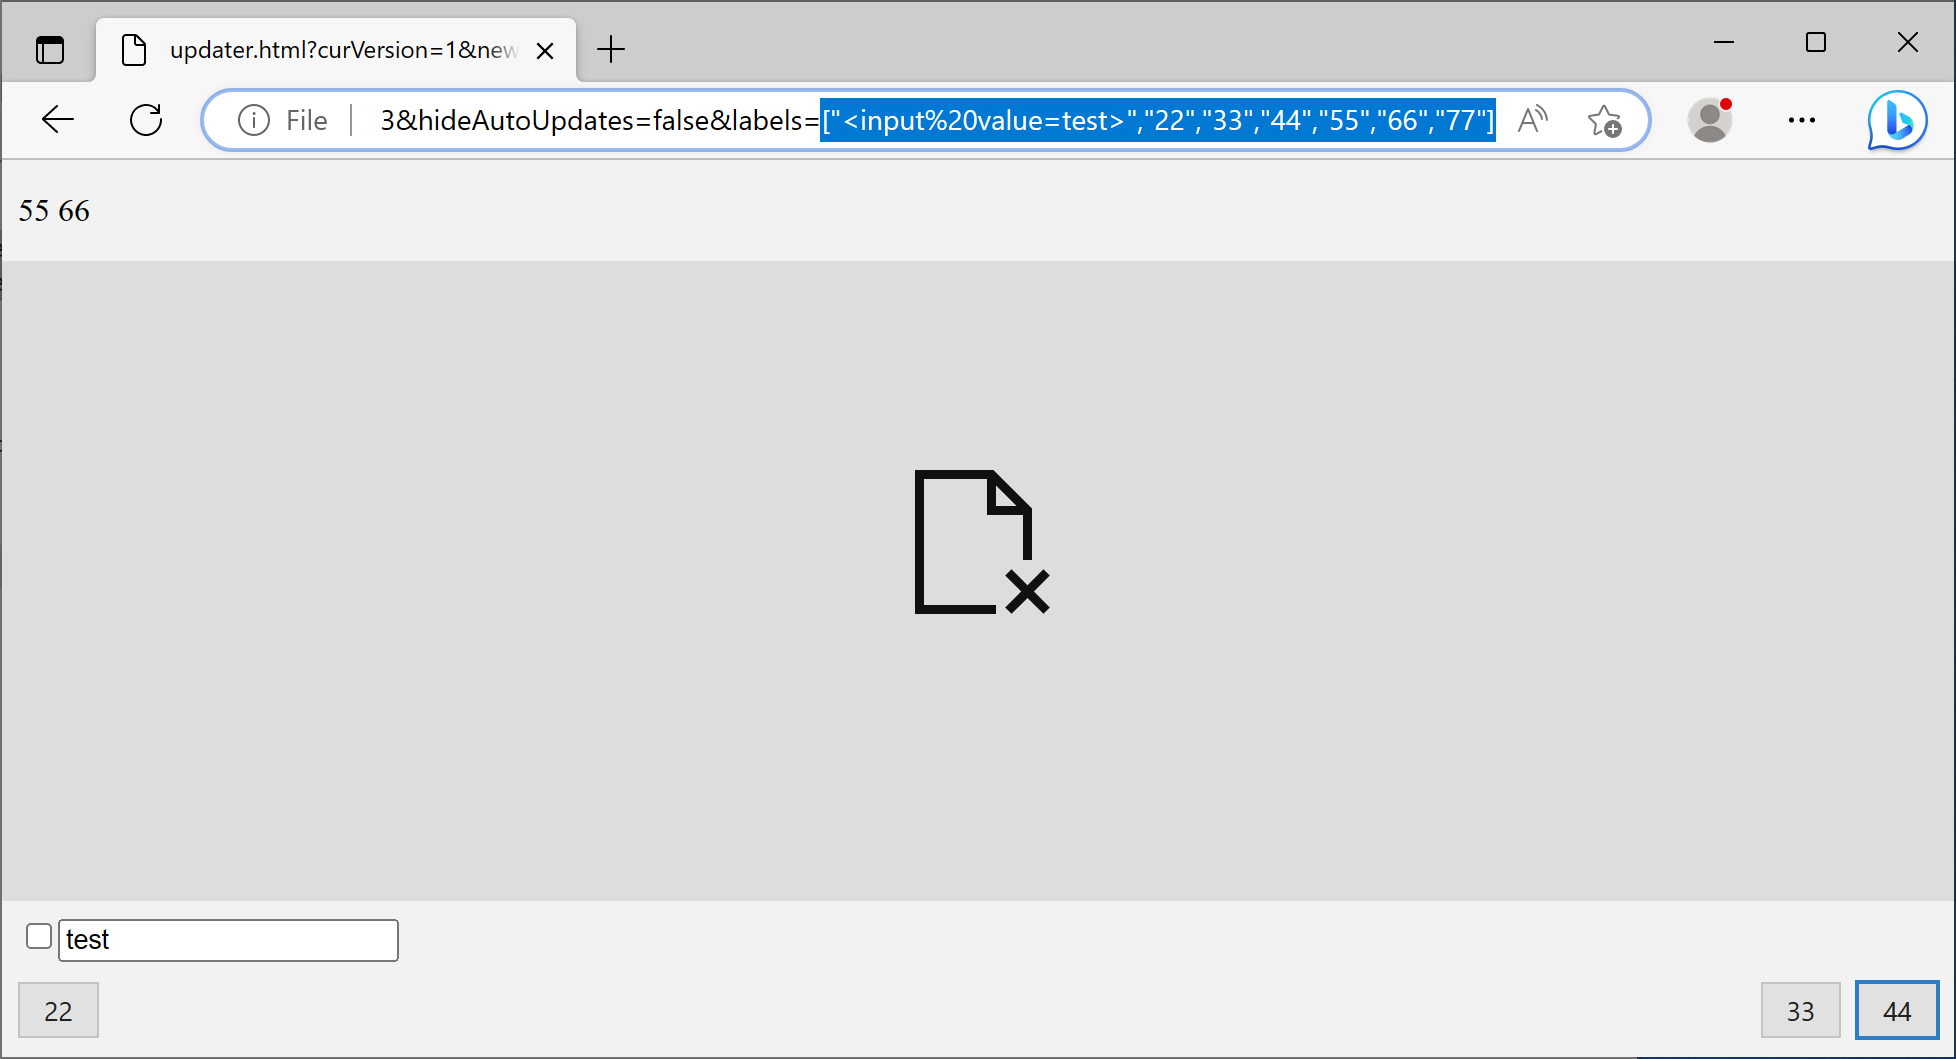The width and height of the screenshot is (1956, 1059).
Task: Close the updater.html tab
Action: click(545, 51)
